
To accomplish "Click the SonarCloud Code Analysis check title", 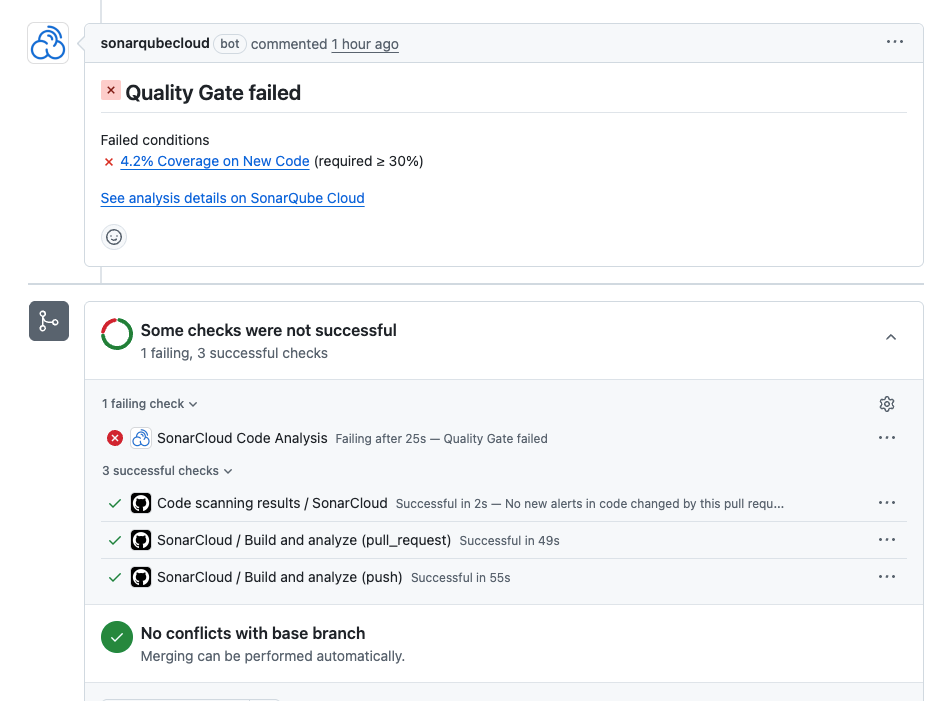I will pos(242,438).
